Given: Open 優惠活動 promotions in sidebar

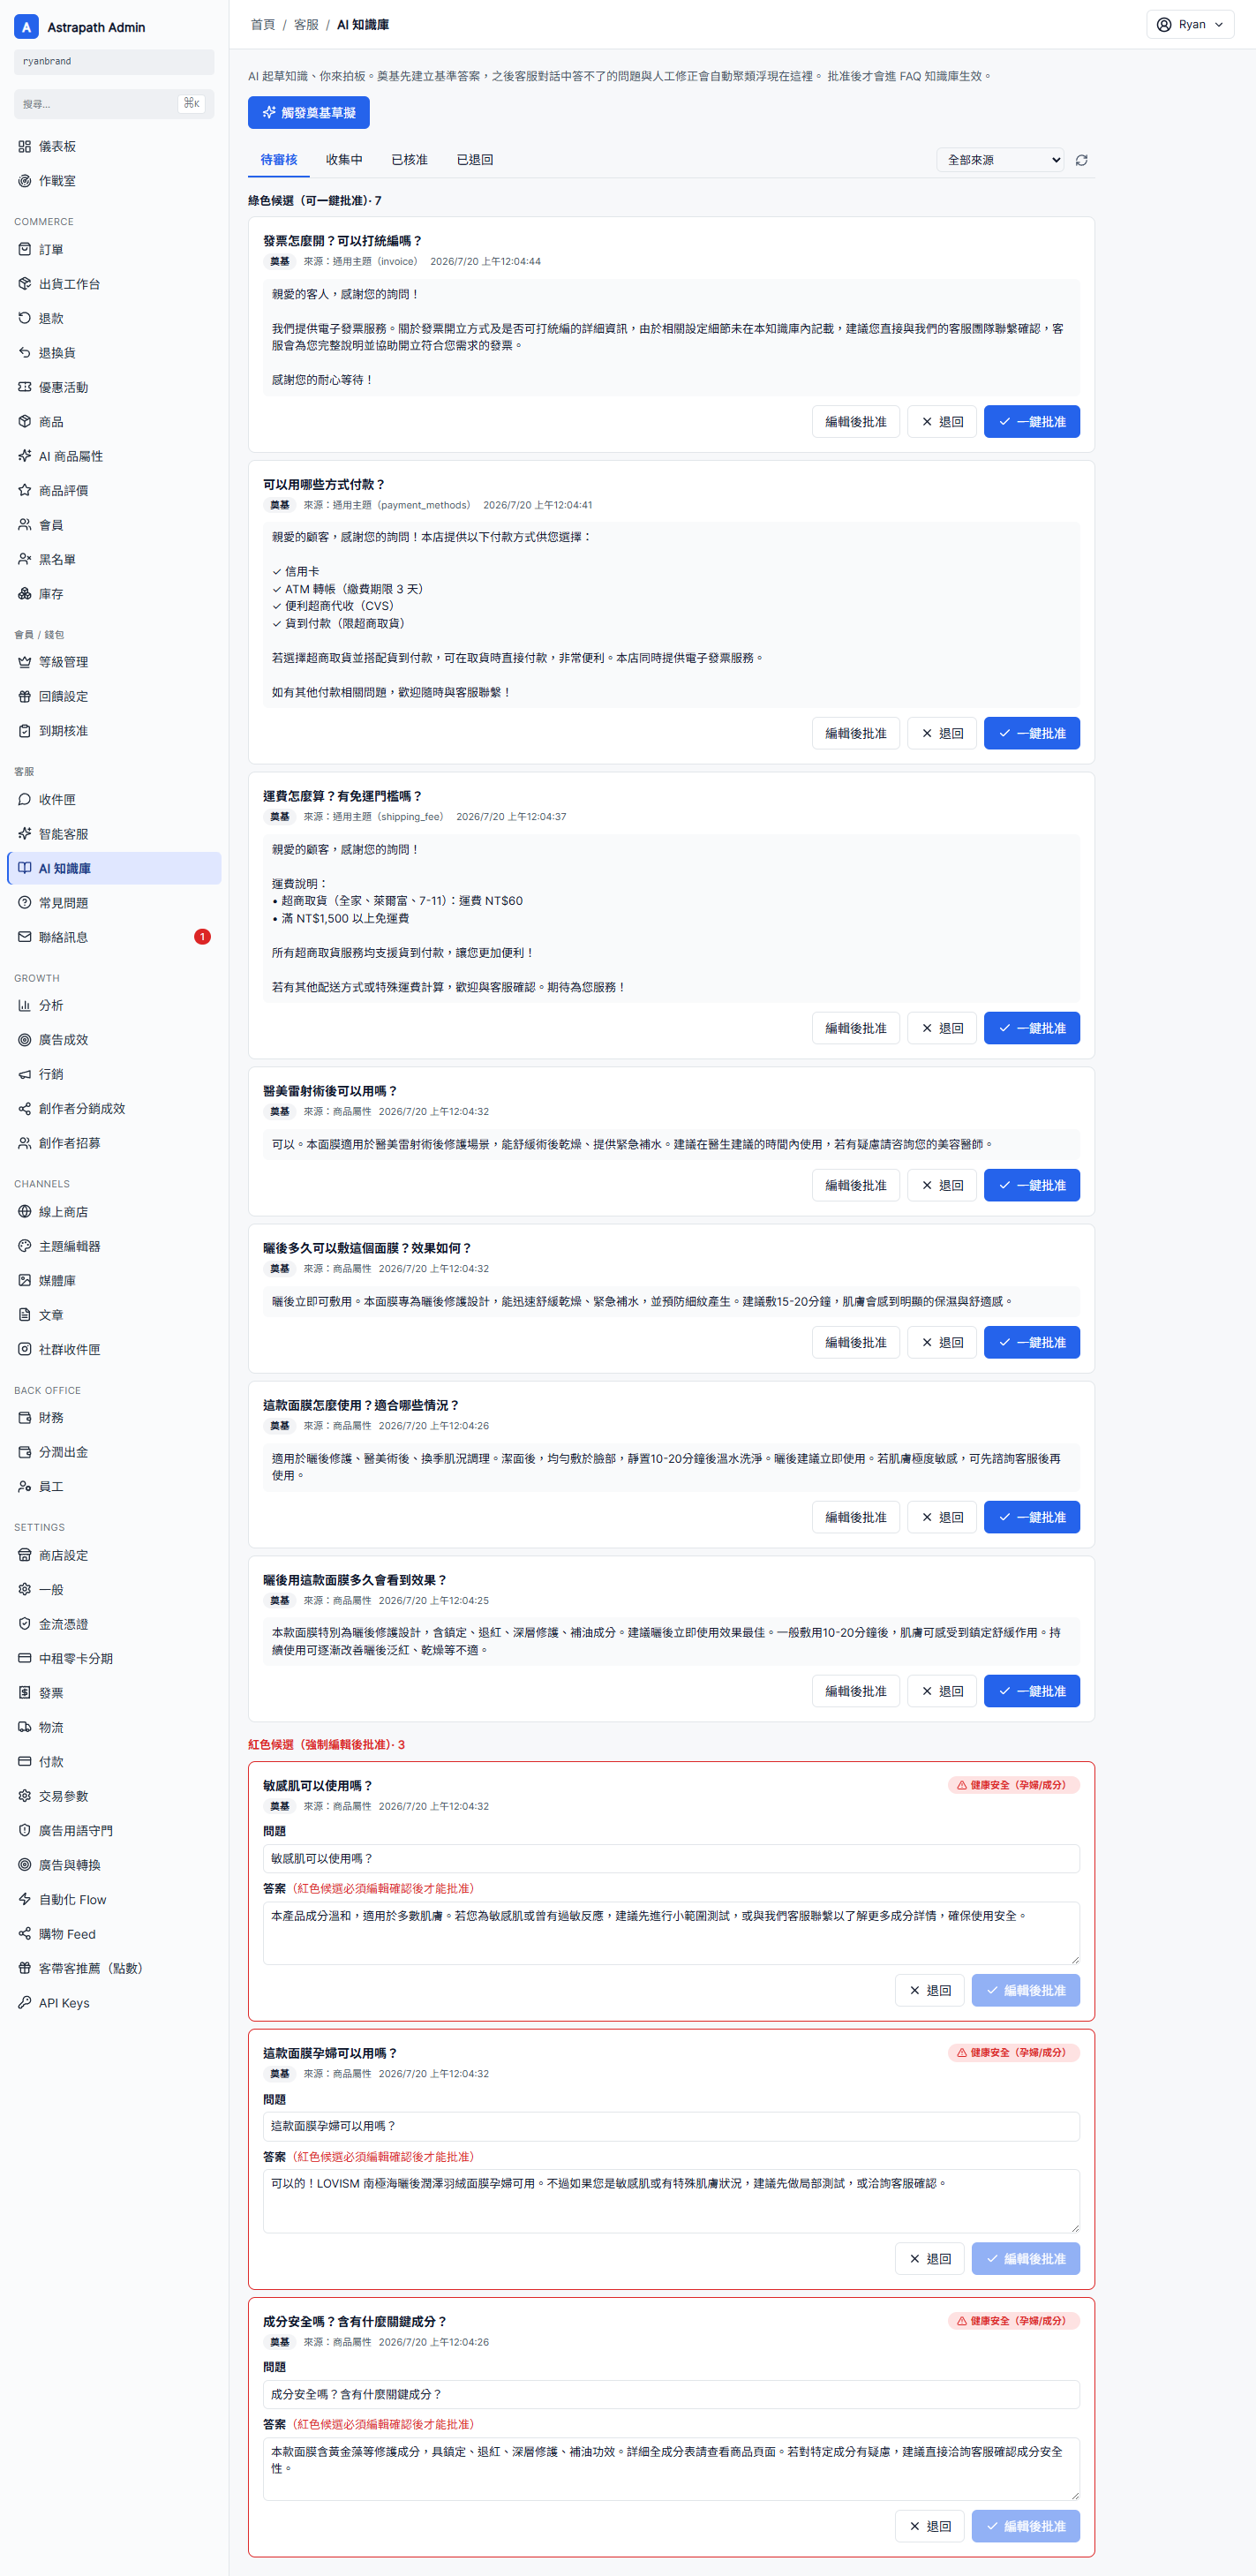Looking at the screenshot, I should 114,387.
